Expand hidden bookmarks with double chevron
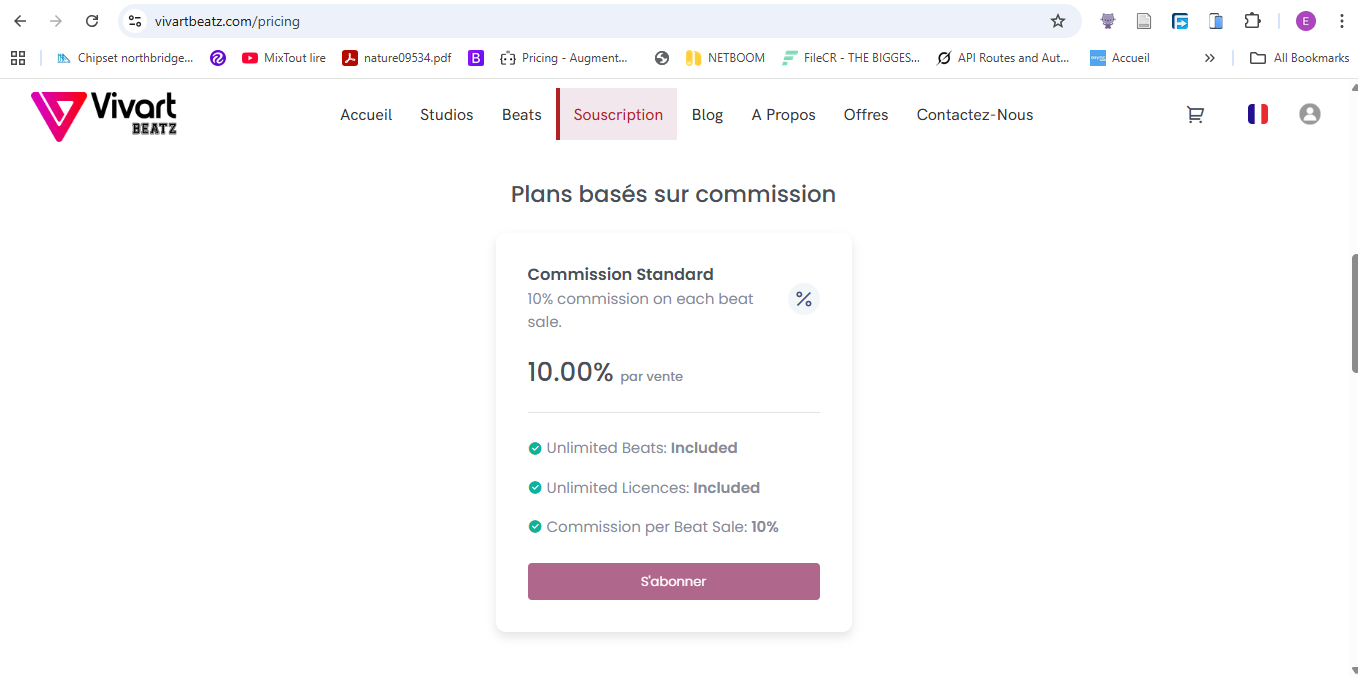The width and height of the screenshot is (1358, 678). tap(1209, 58)
